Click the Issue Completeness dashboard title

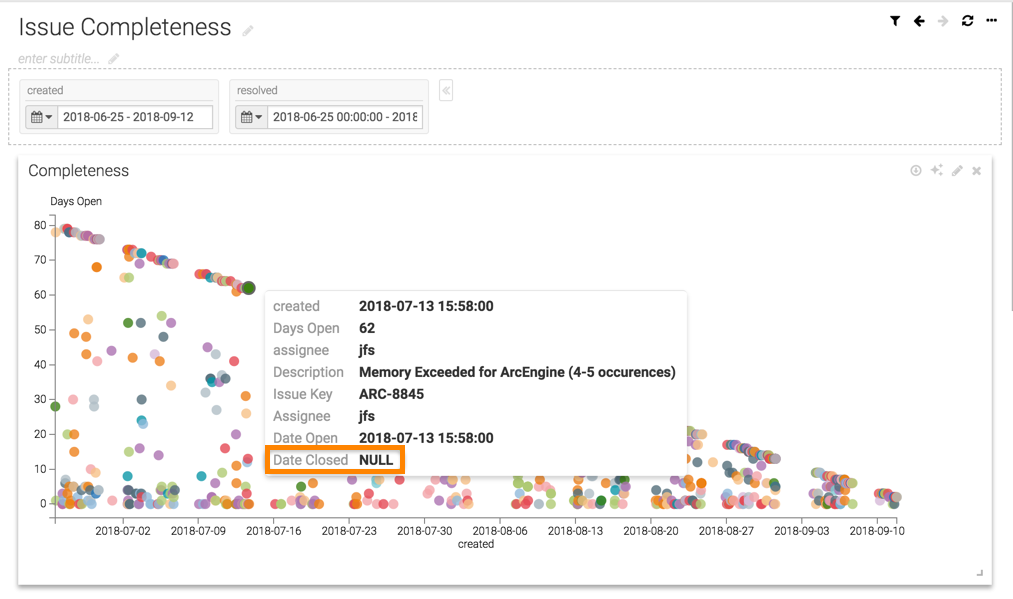[125, 28]
